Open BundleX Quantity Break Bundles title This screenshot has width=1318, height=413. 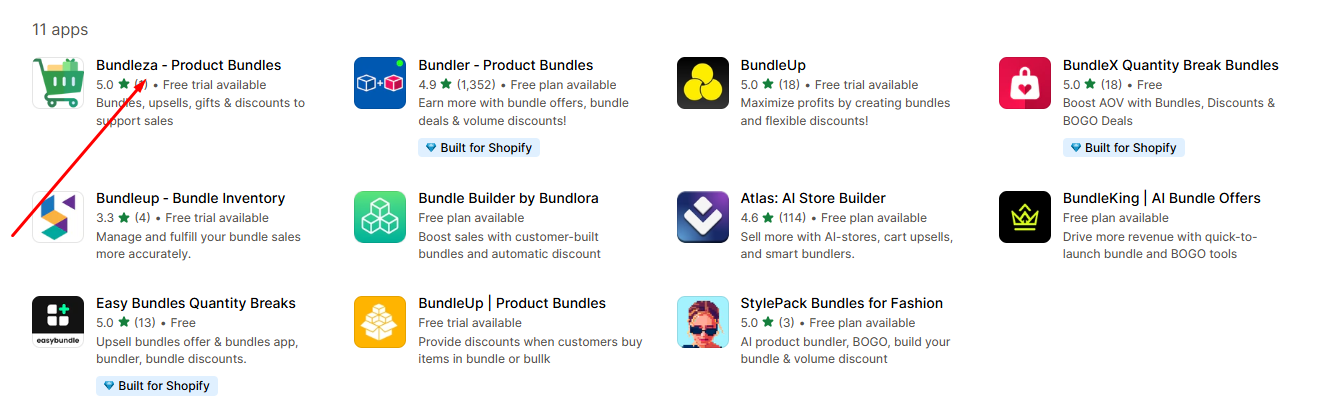coord(1170,65)
